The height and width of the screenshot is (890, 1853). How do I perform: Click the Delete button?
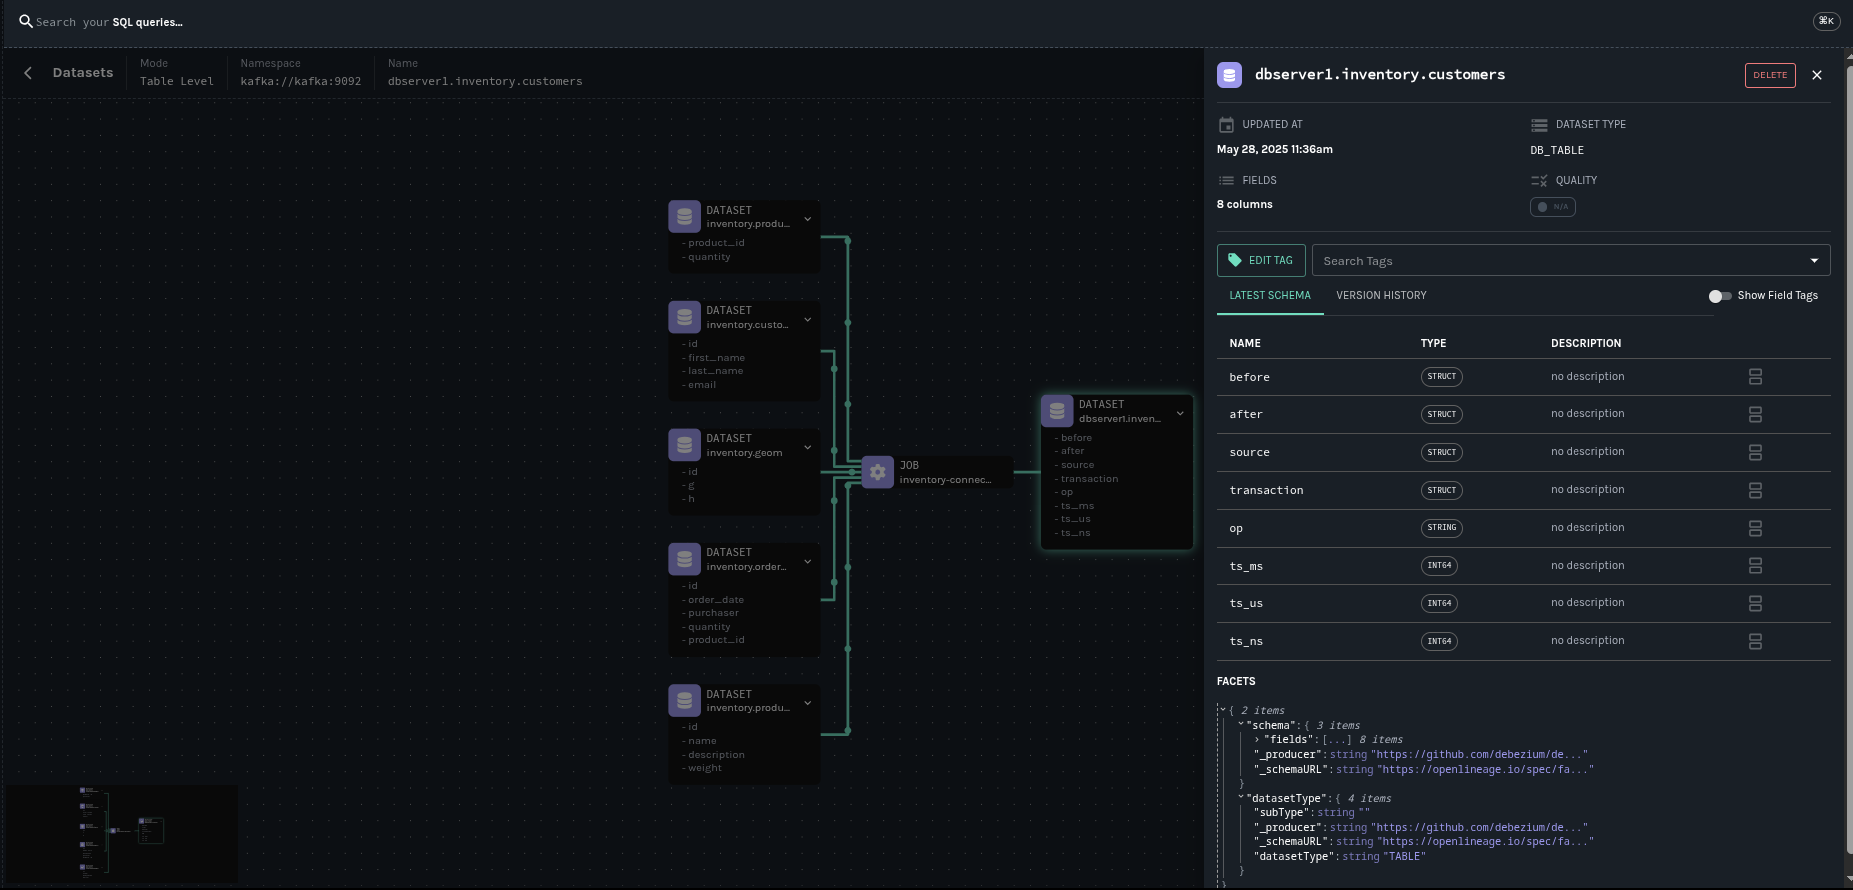coord(1769,75)
